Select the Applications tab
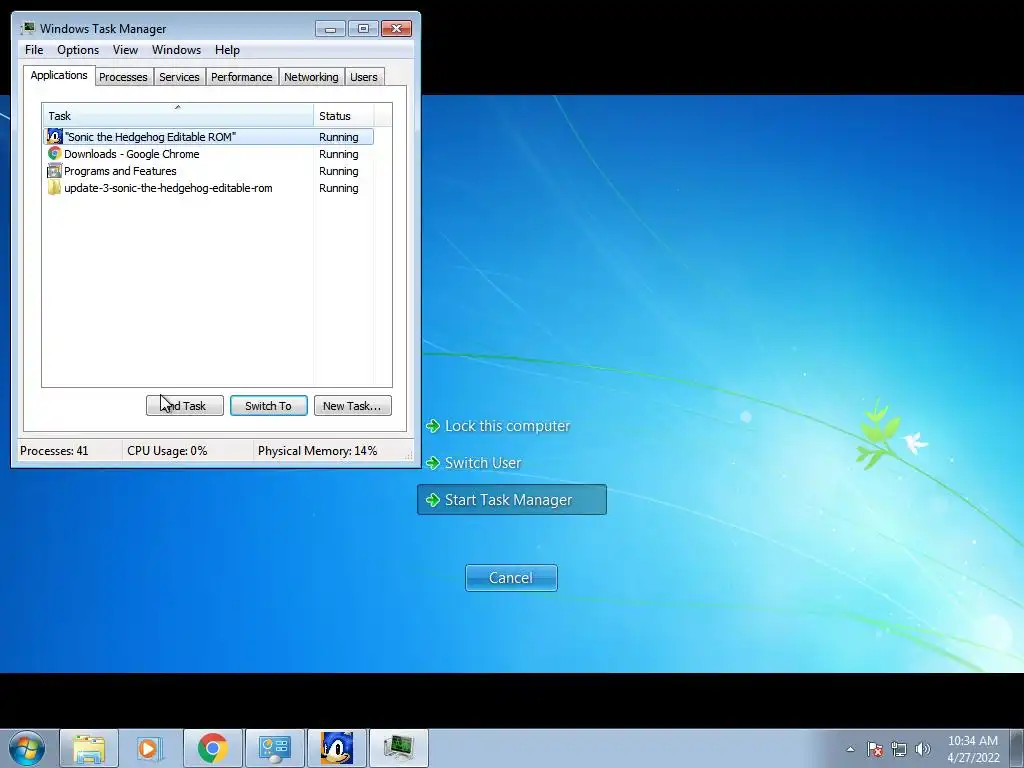 click(59, 75)
